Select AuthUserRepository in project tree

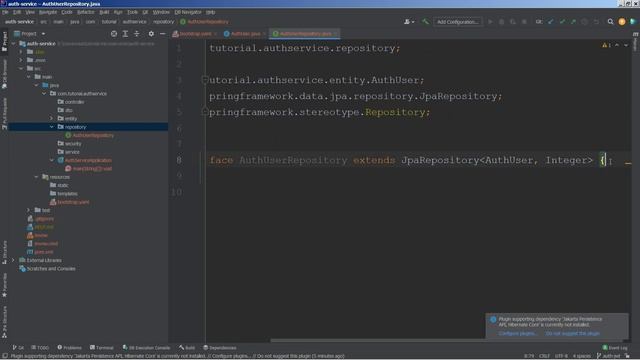93,135
